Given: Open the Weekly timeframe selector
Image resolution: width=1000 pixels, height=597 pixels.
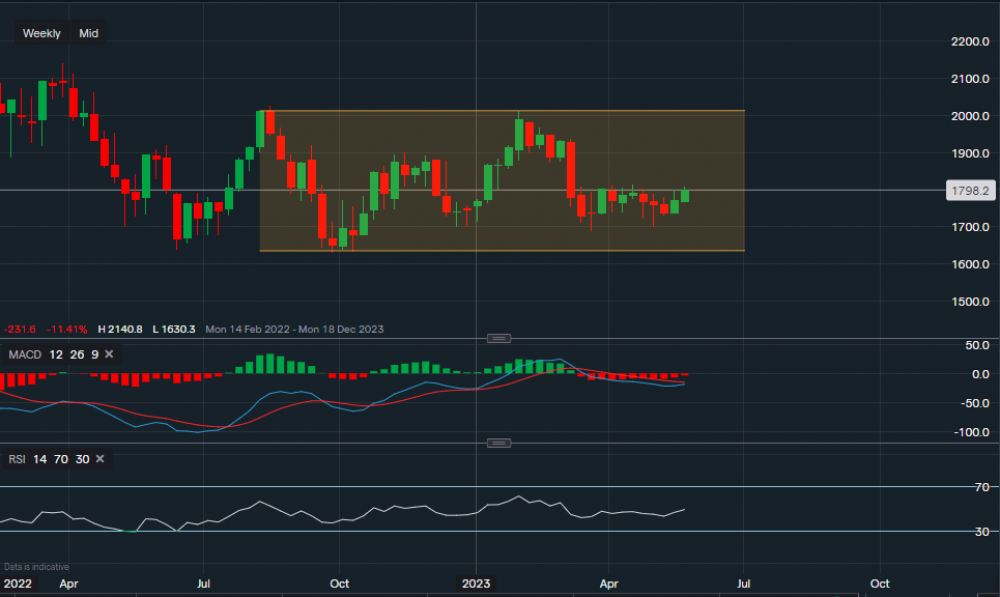Looking at the screenshot, I should pyautogui.click(x=42, y=33).
